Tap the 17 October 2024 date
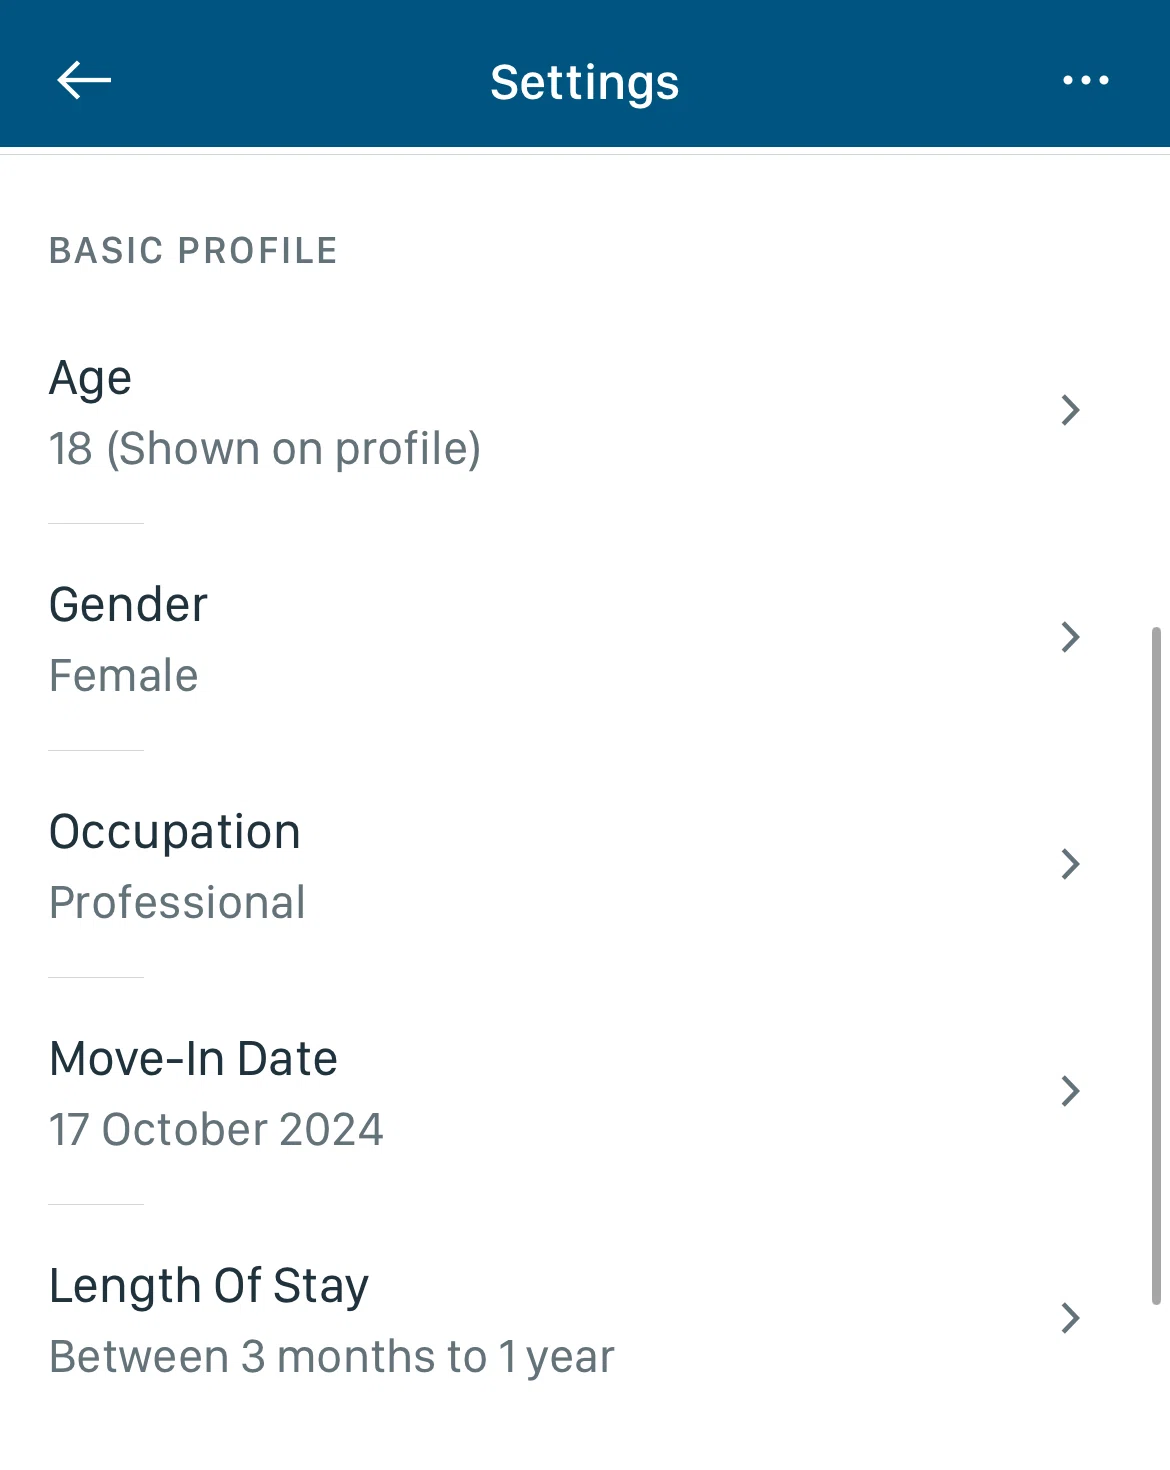Viewport: 1170px width, 1470px height. [x=216, y=1130]
